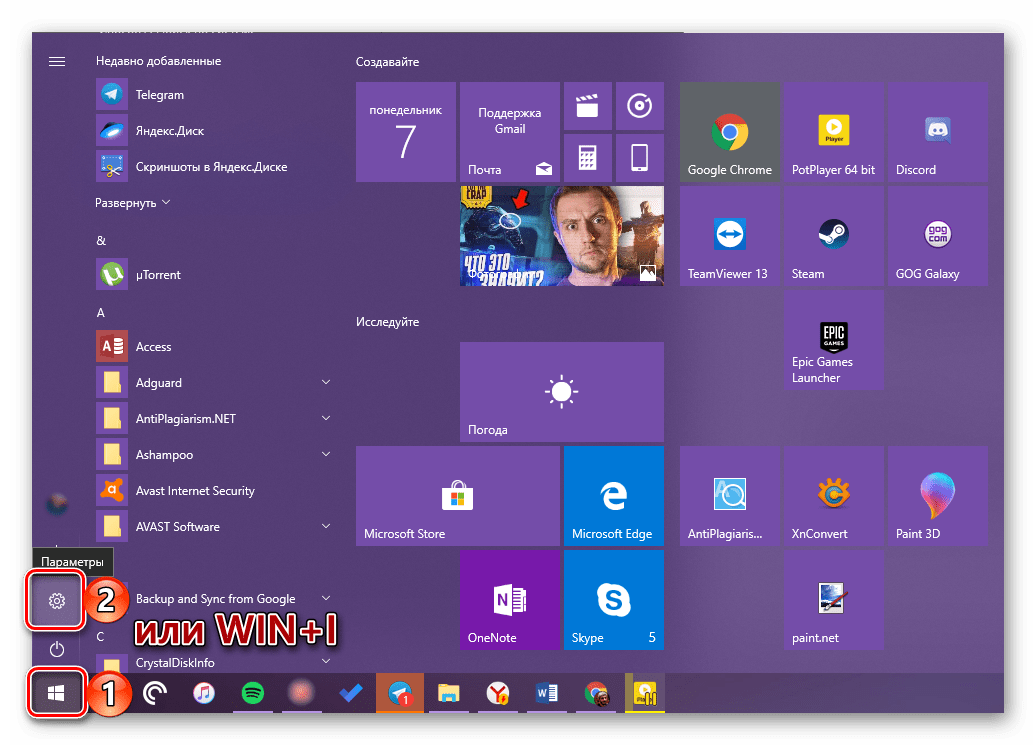
Task: Click the Power button
Action: (x=57, y=648)
